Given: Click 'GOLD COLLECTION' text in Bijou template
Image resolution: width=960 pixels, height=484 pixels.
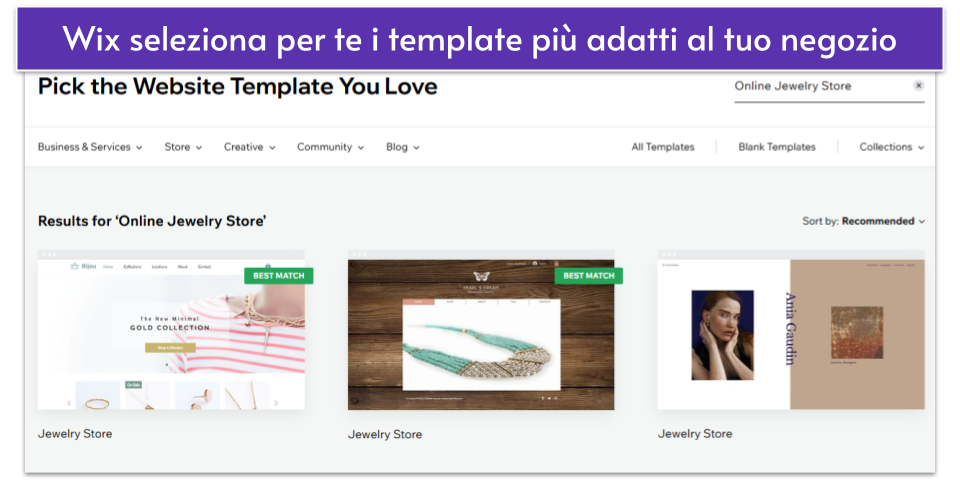Looking at the screenshot, I should [170, 328].
